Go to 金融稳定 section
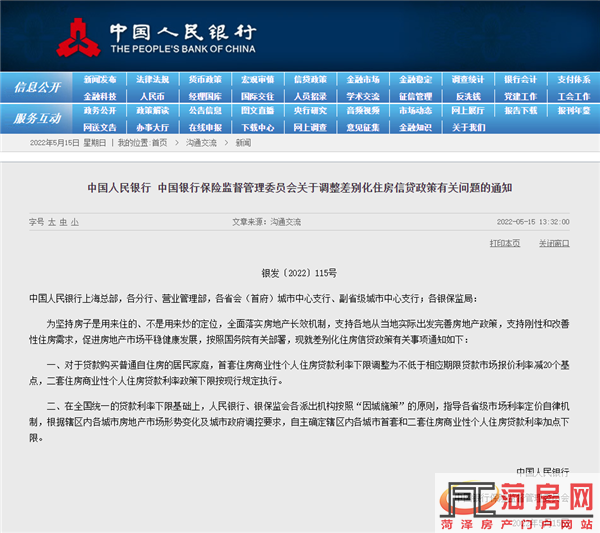Screen dimensions: 600x533 (x=416, y=80)
